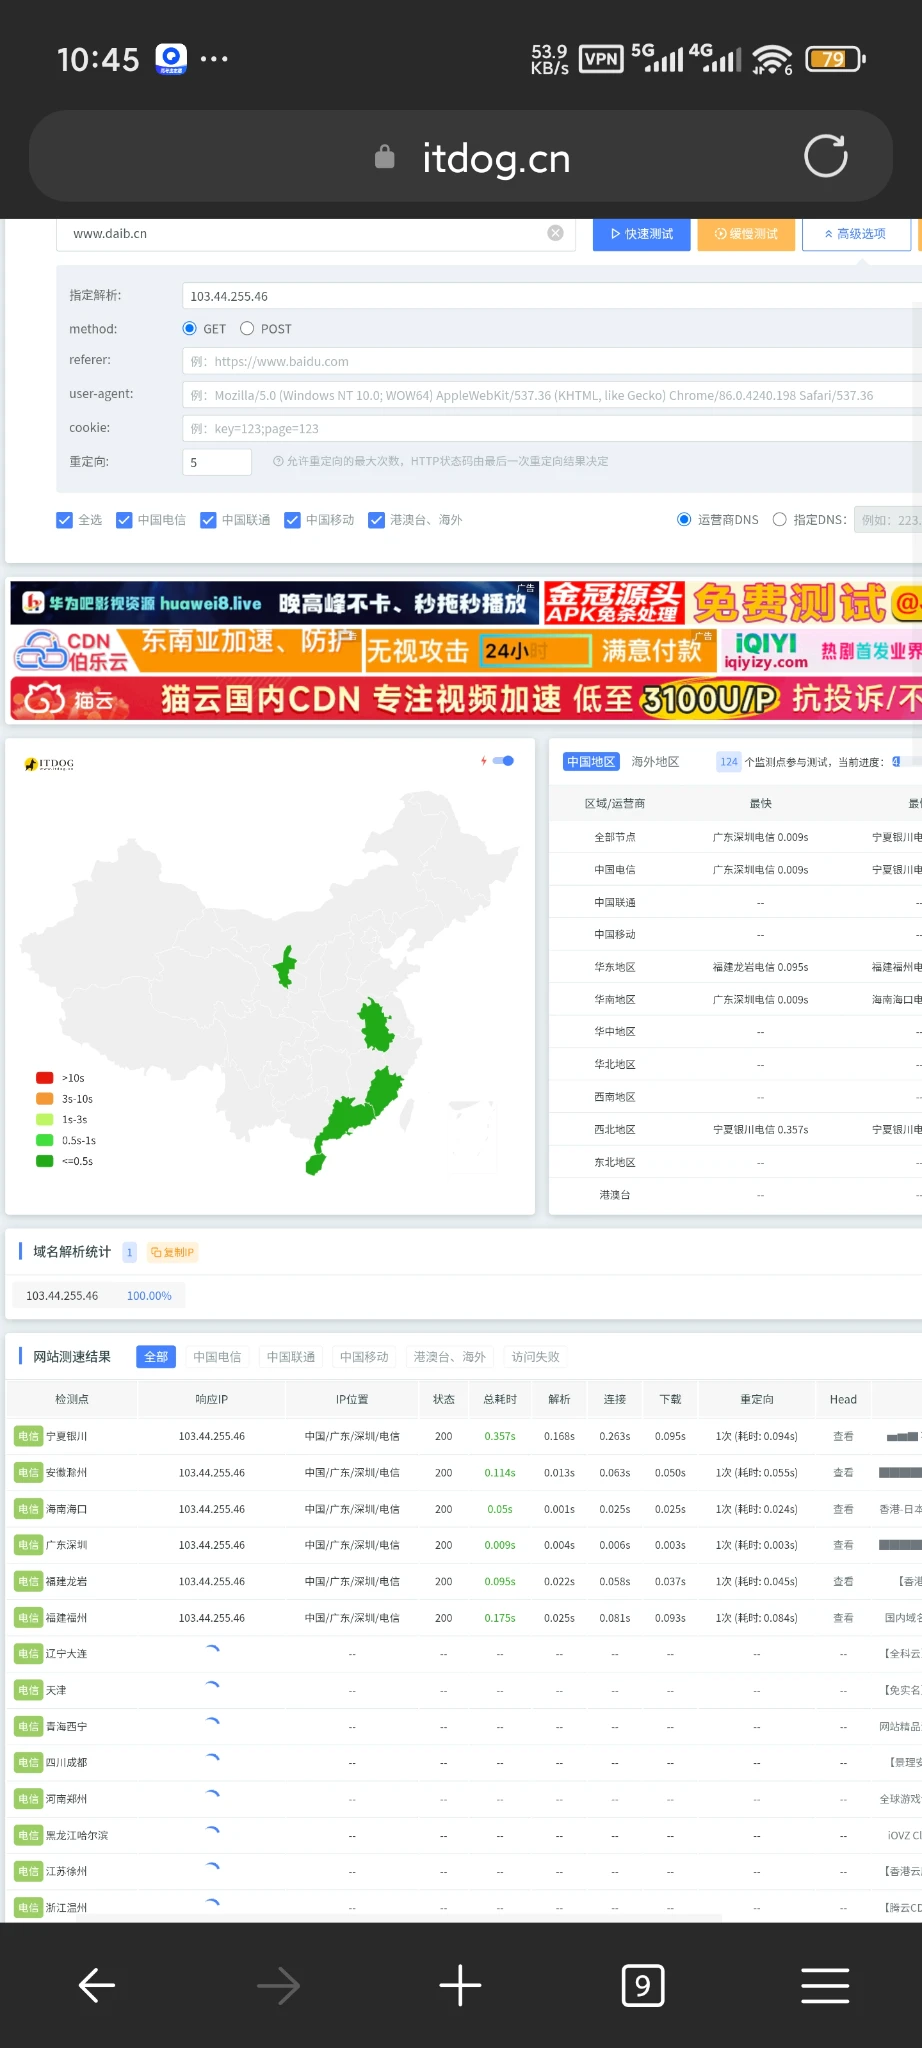922x2048 pixels.
Task: Start the 快速测试 quick test
Action: [x=641, y=234]
